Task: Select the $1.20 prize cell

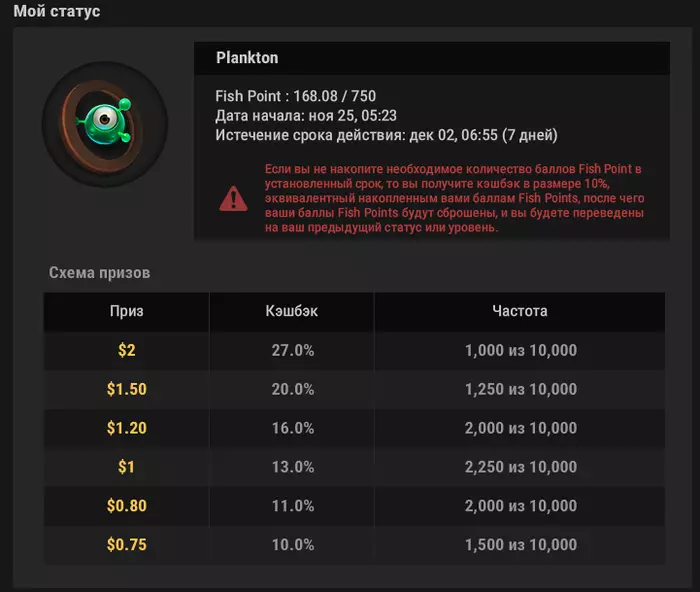Action: point(126,428)
